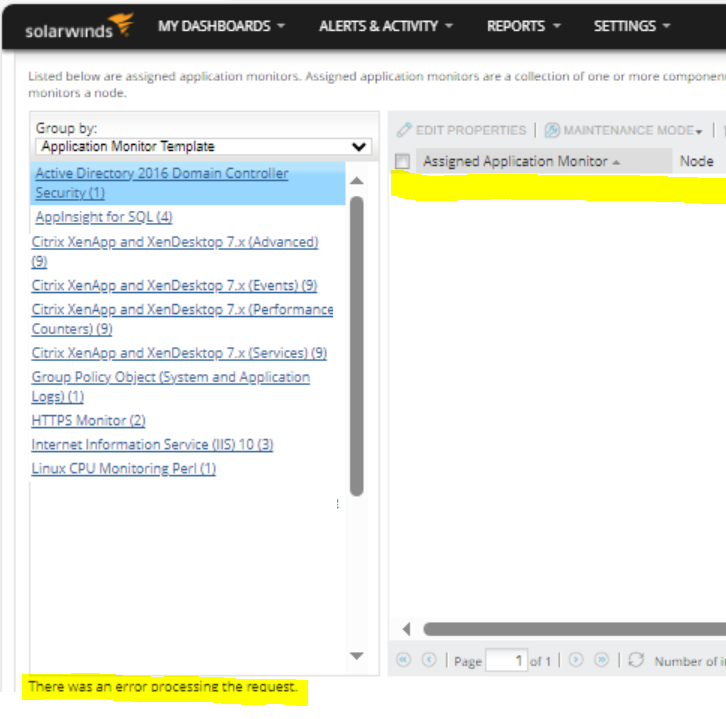Open the Settings menu
The width and height of the screenshot is (726, 719).
(632, 26)
